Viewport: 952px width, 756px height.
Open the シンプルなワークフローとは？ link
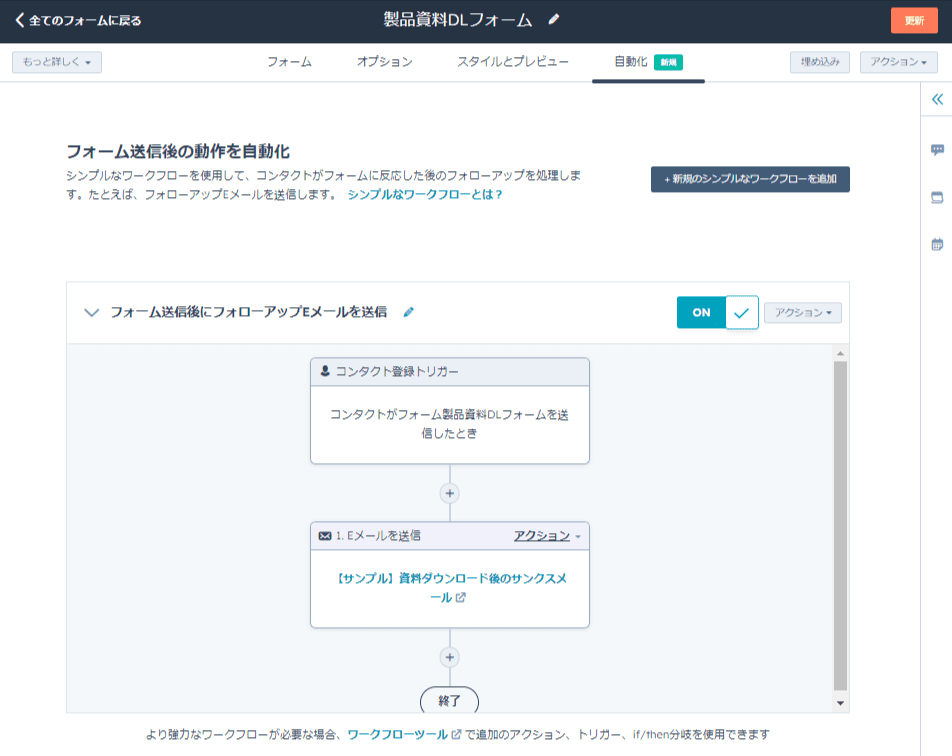tap(424, 194)
